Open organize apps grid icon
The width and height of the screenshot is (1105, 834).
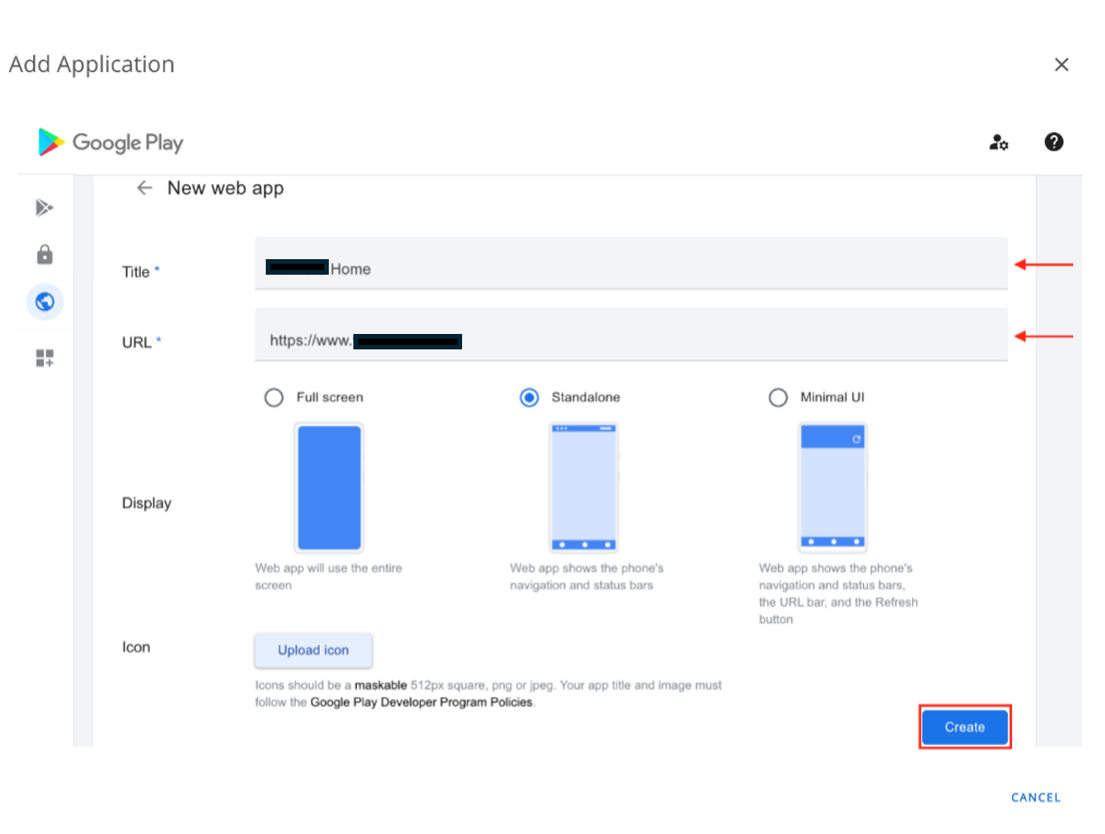(x=44, y=358)
